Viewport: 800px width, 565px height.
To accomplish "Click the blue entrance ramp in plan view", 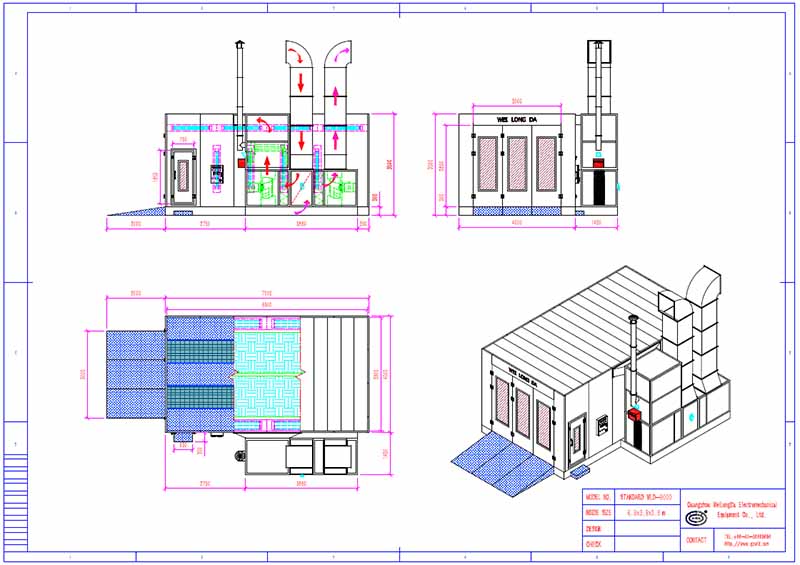I will tap(136, 374).
